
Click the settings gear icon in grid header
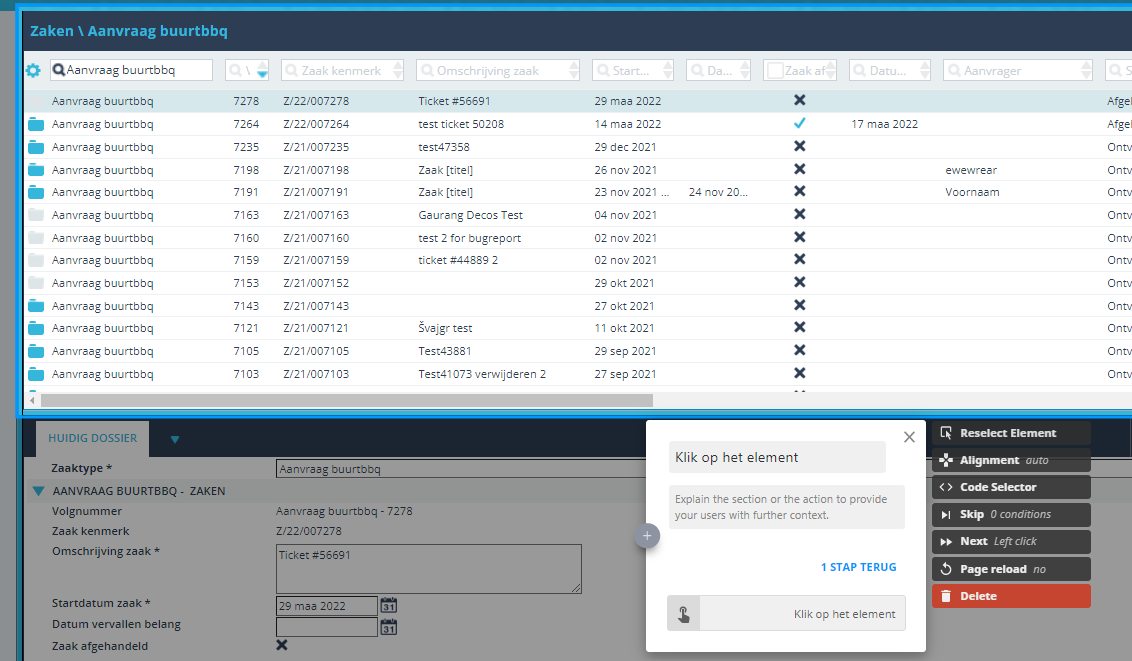pos(32,71)
